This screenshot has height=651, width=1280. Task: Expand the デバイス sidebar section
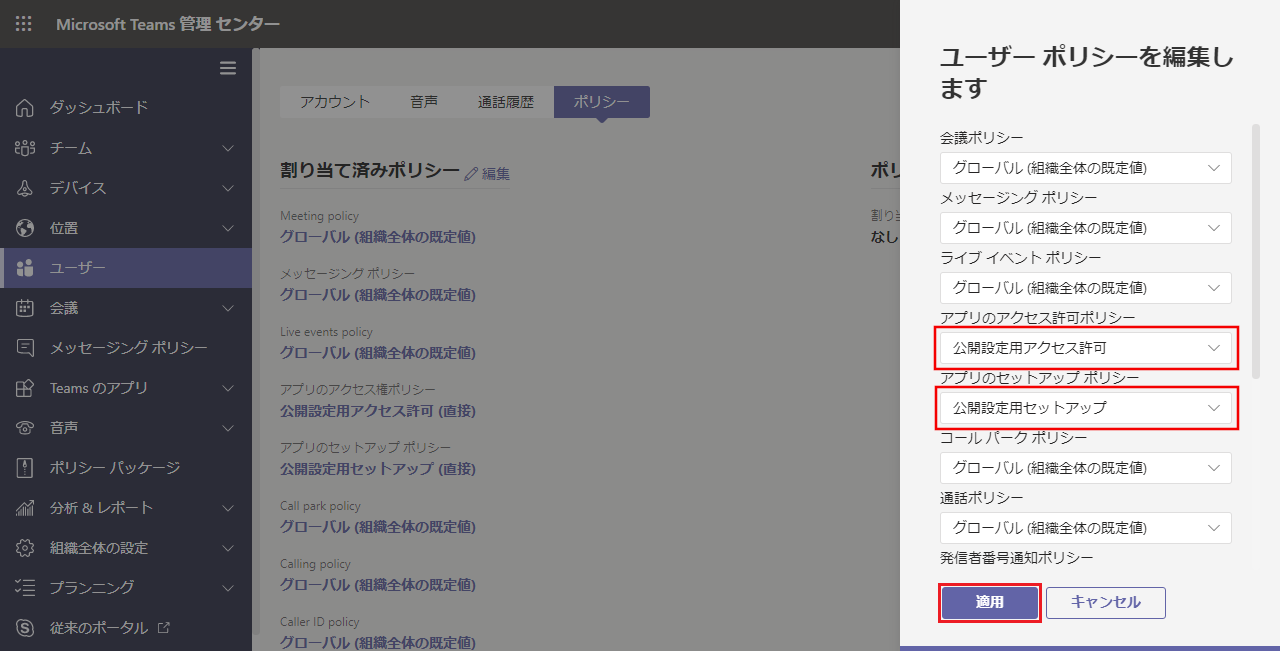228,188
